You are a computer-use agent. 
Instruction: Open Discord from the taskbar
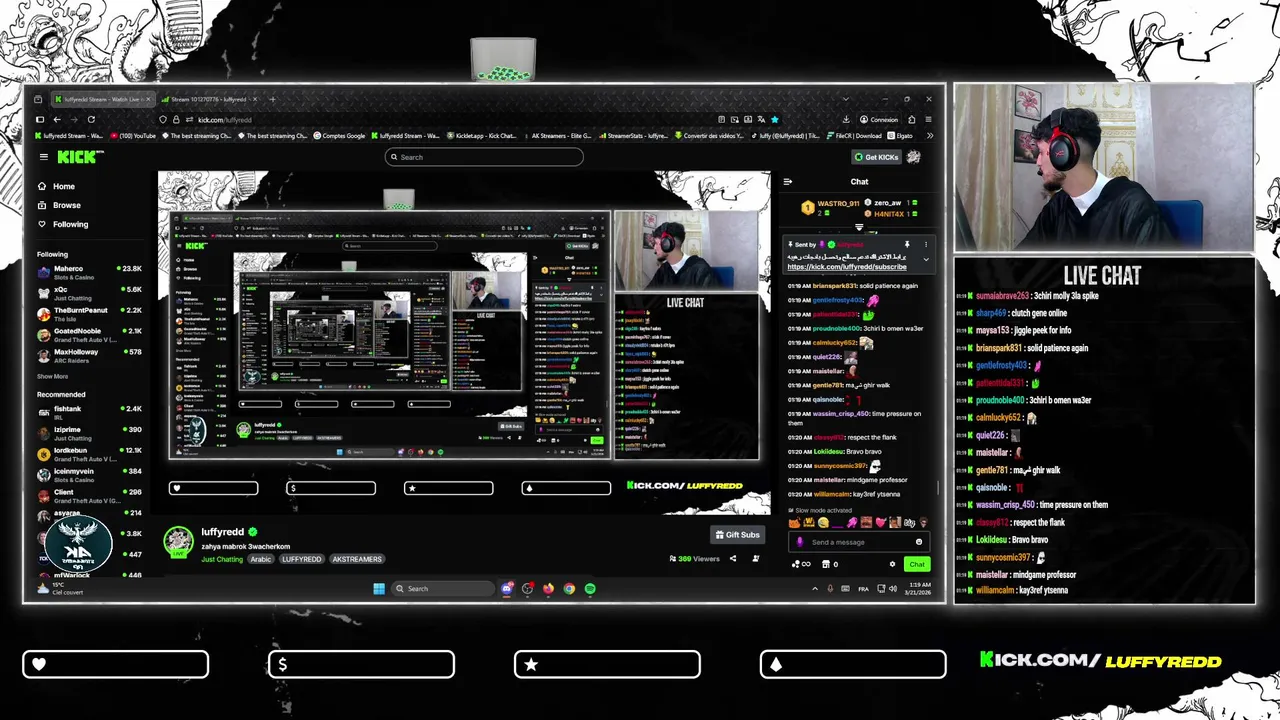(506, 589)
